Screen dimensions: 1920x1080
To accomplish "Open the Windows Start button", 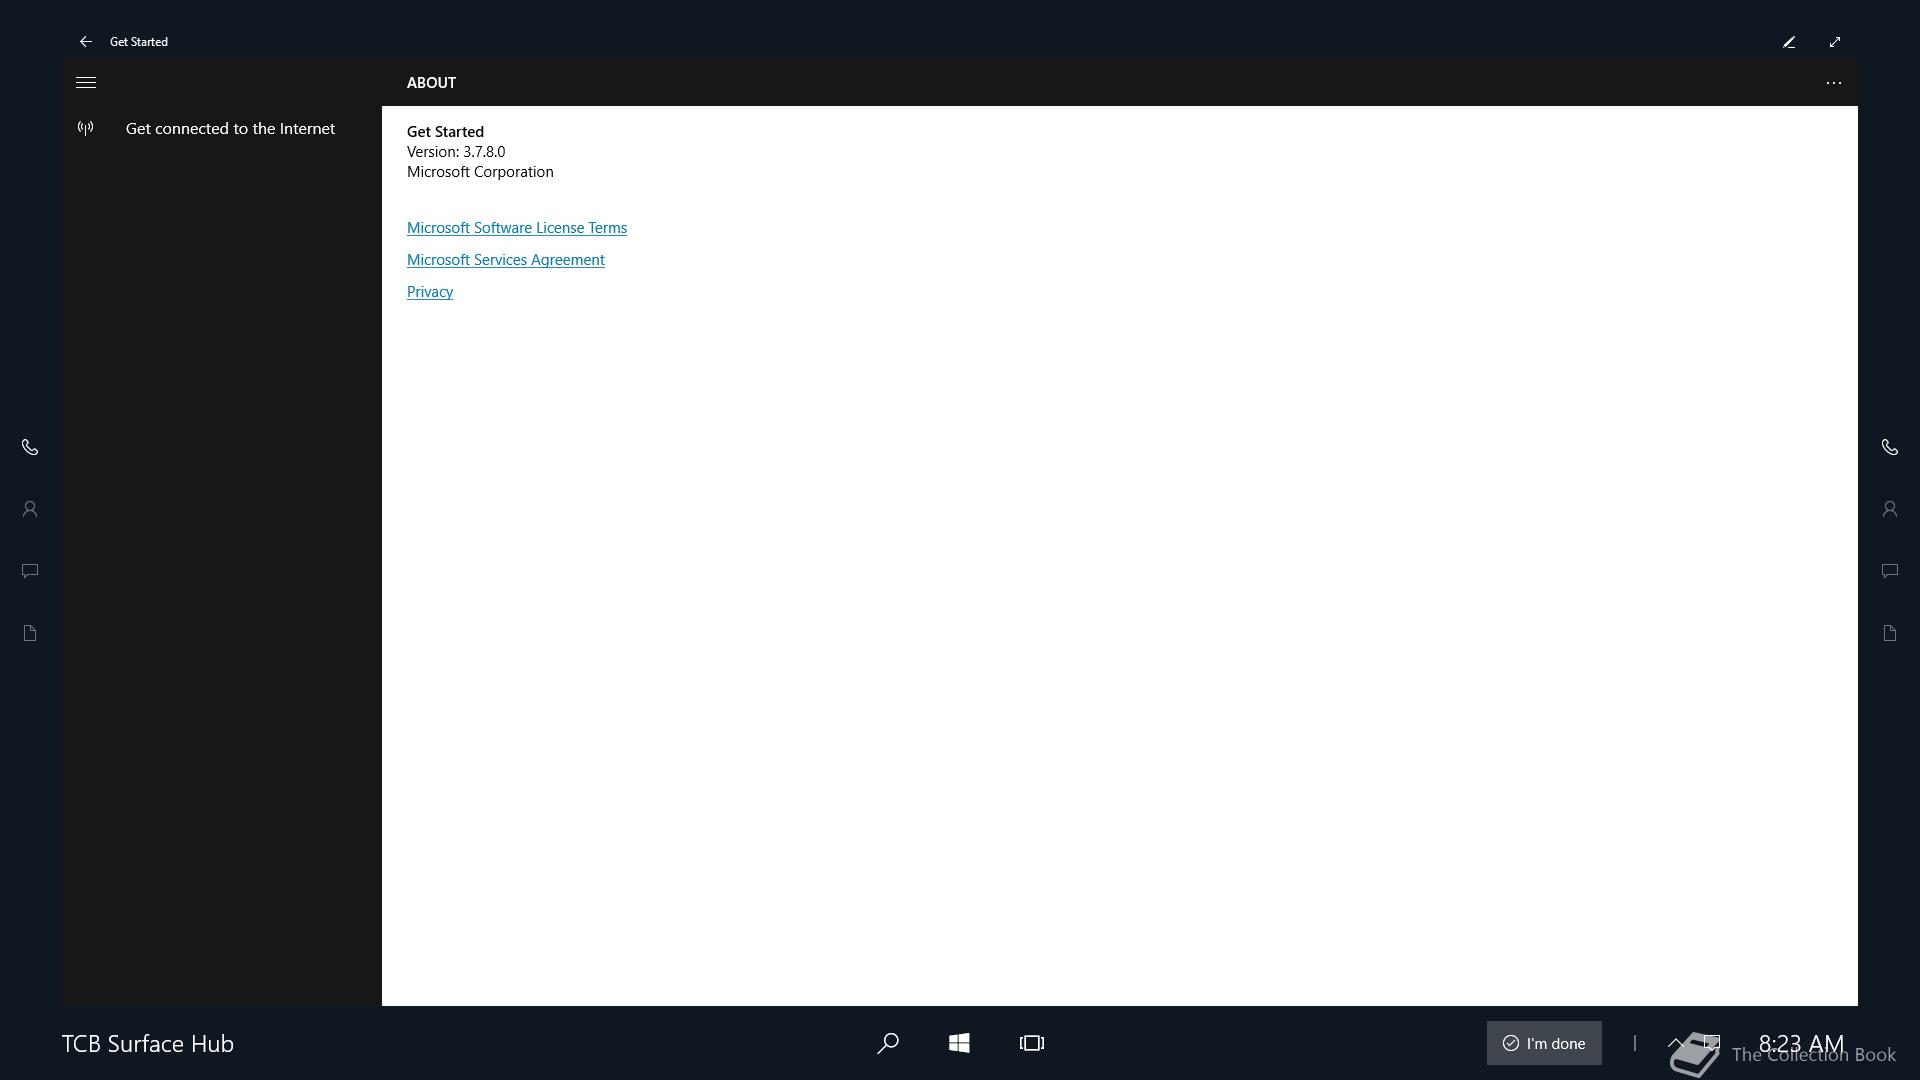I will 959,1043.
